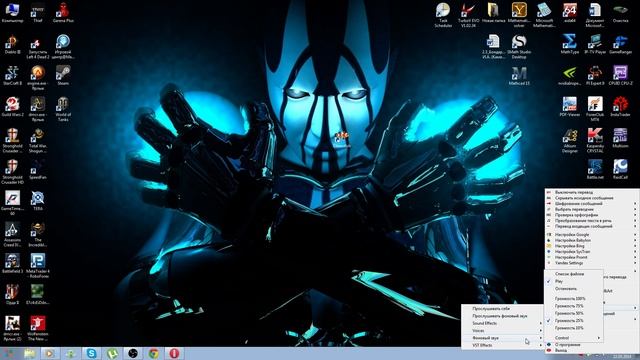
Task: Expand Настройки Google submenu
Action: 591,235
